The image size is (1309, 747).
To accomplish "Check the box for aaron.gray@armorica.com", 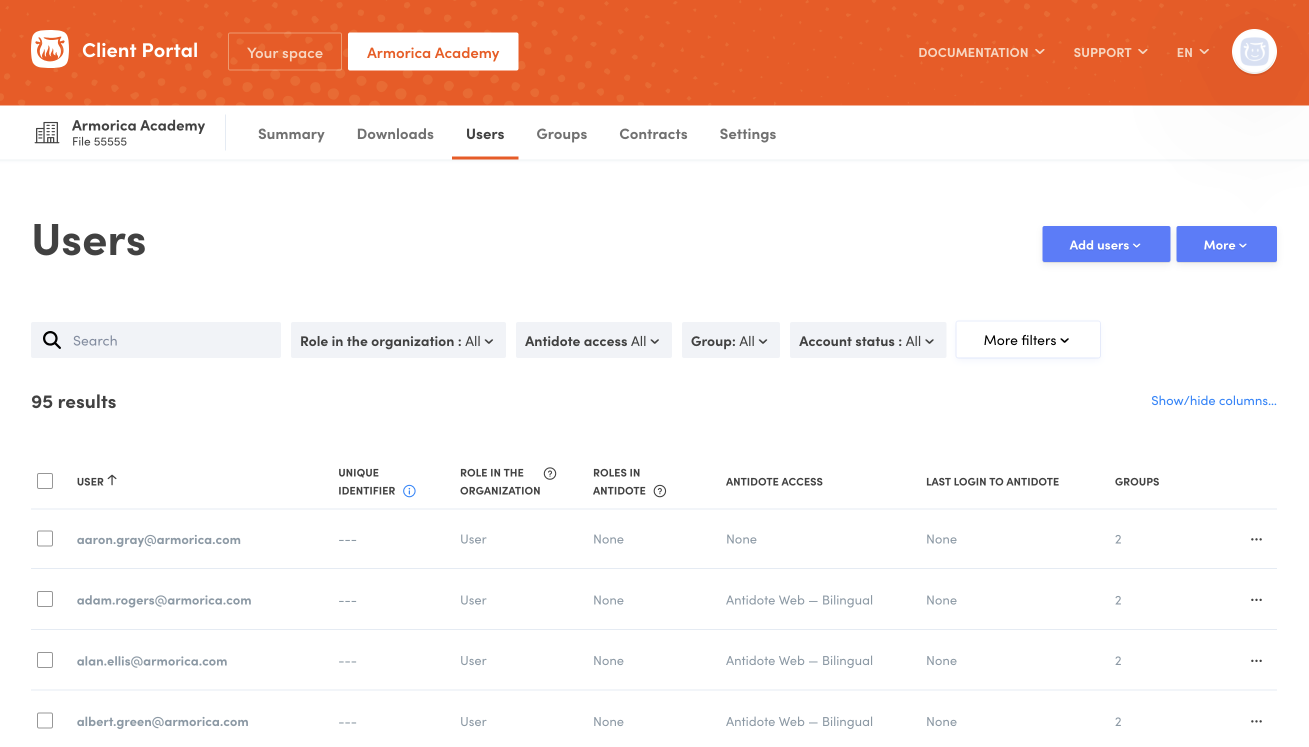I will [x=45, y=539].
